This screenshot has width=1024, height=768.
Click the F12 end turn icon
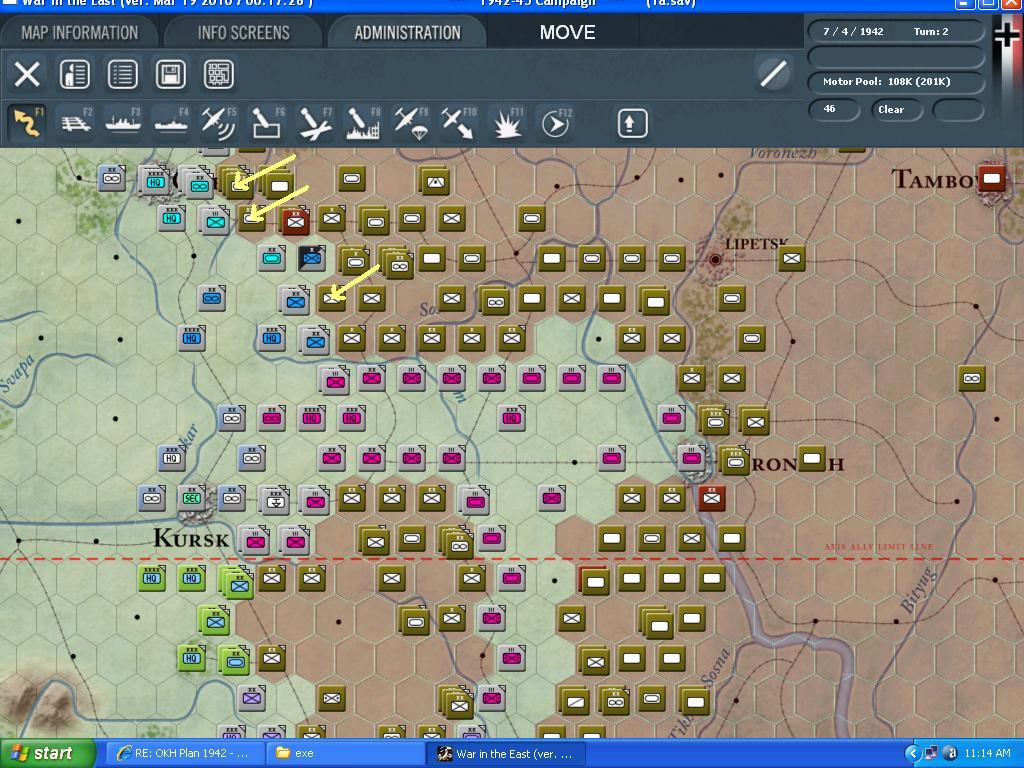coord(555,122)
